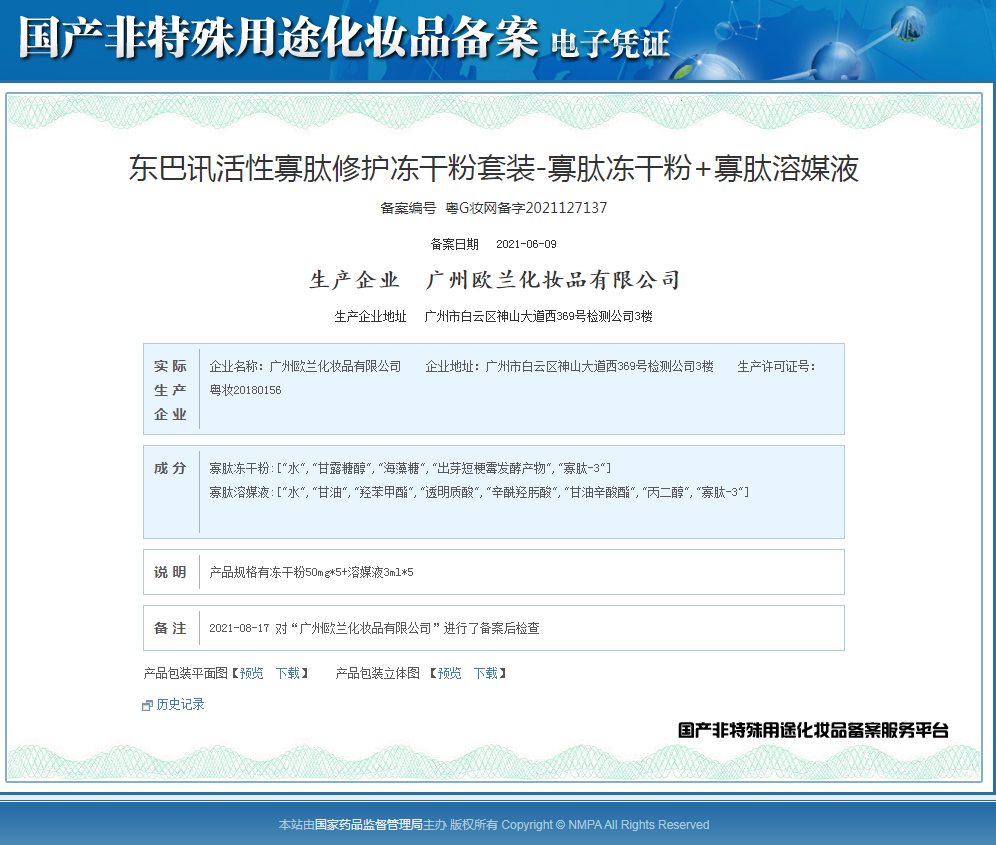Screen dimensions: 996x845
Task: Click the 国产非特殊用途化妆品备案服务平台 signature
Action: click(x=813, y=731)
